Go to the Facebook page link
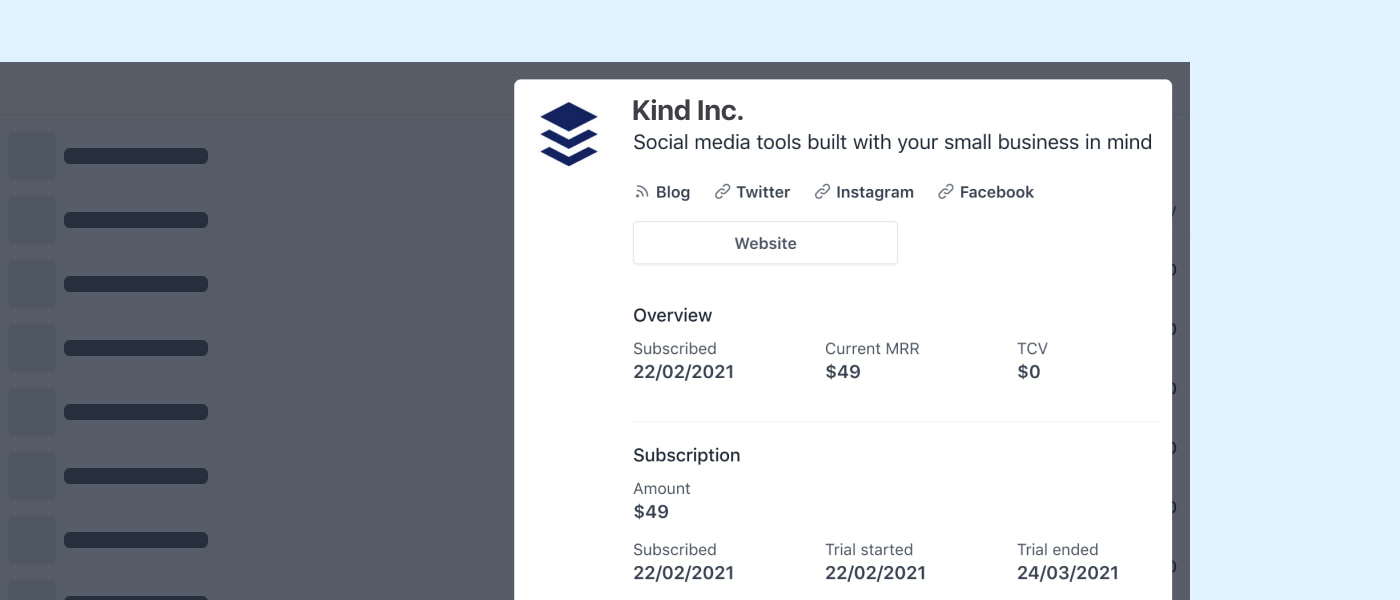 point(996,192)
